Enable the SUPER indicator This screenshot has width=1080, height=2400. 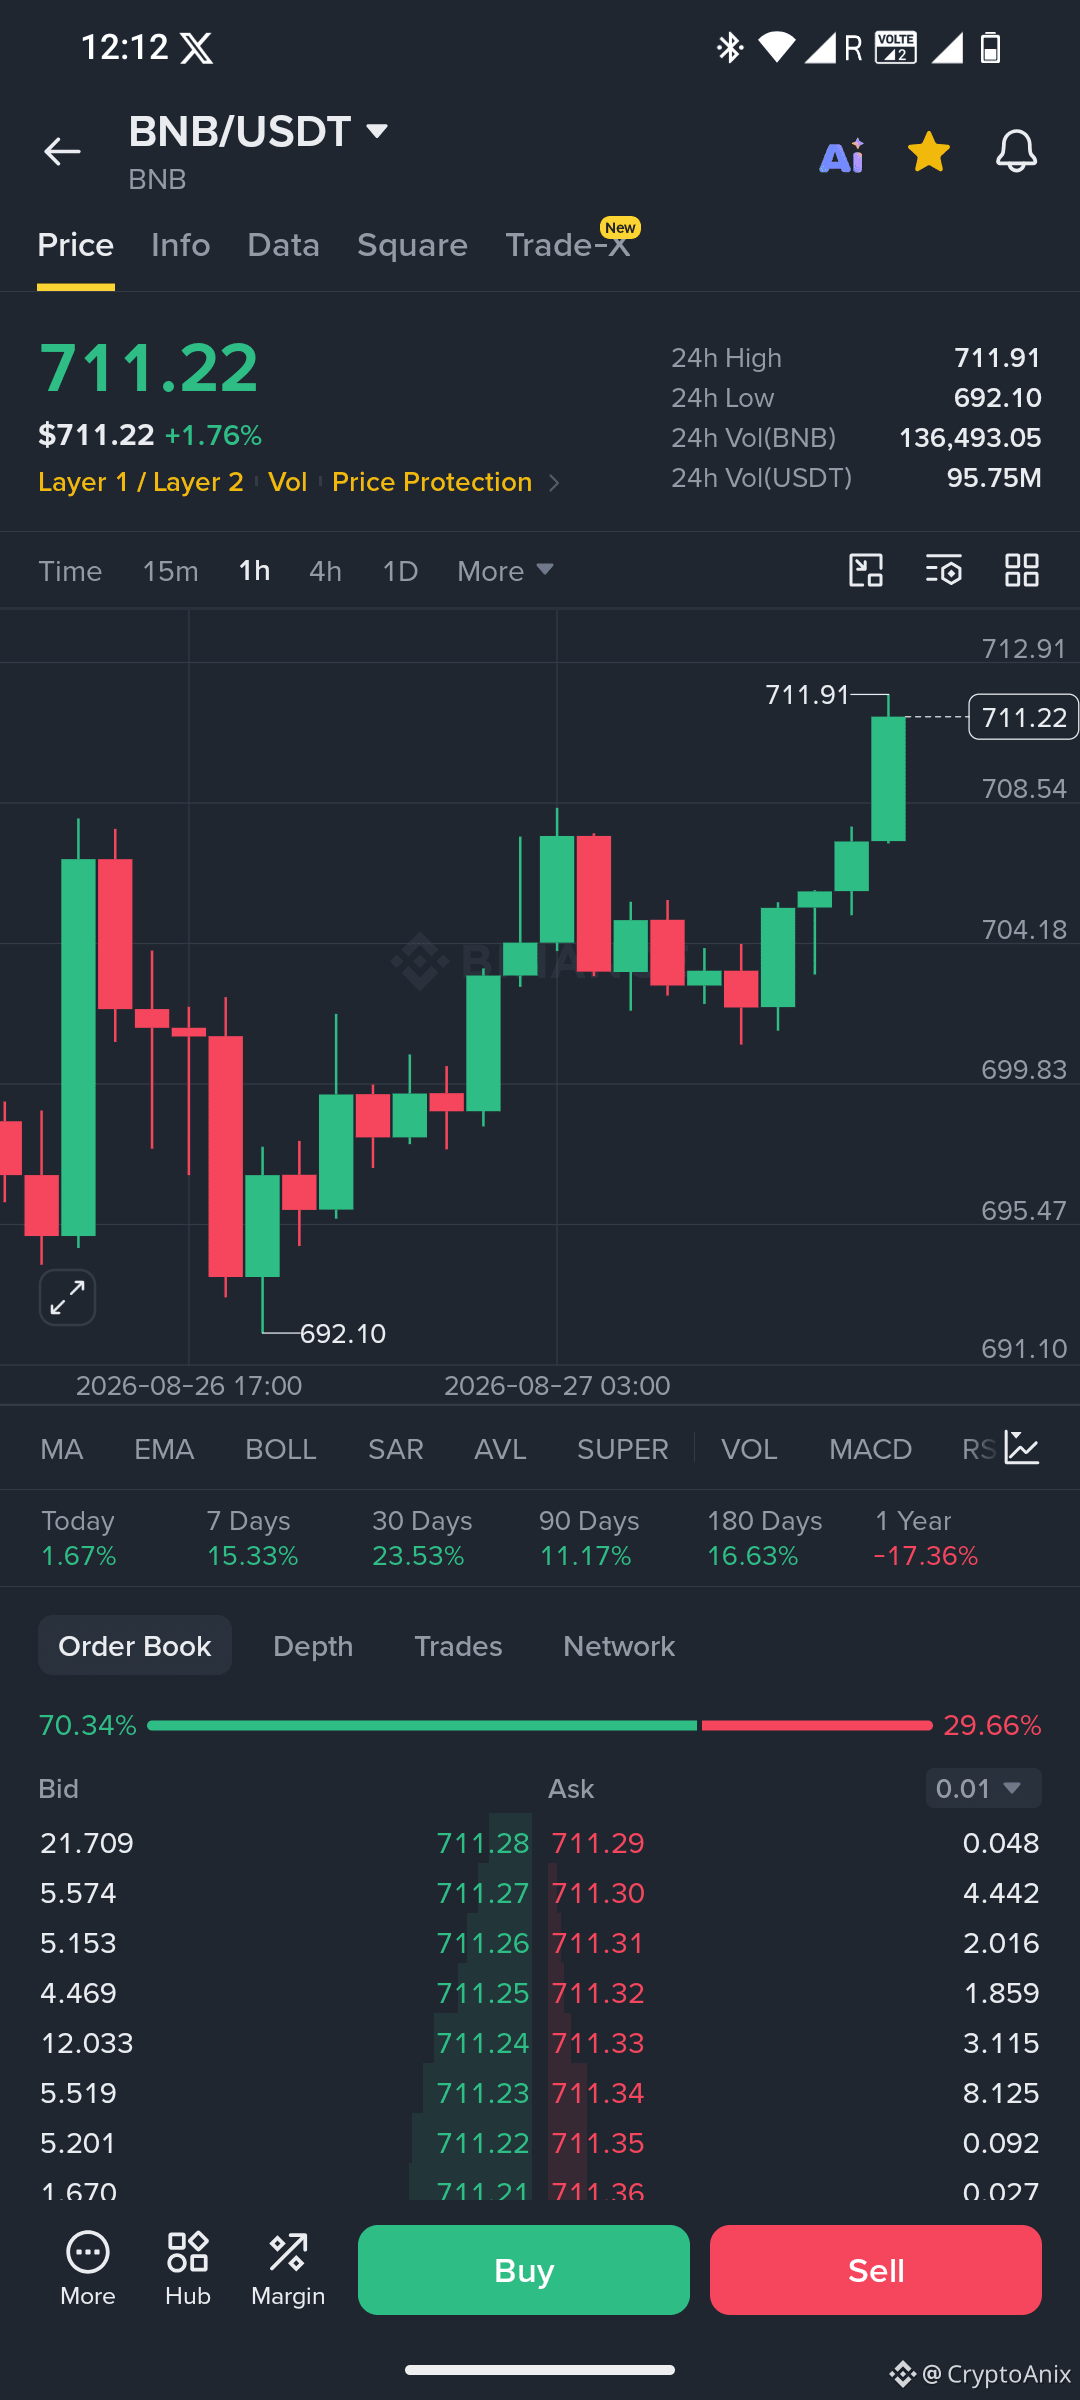click(x=623, y=1449)
